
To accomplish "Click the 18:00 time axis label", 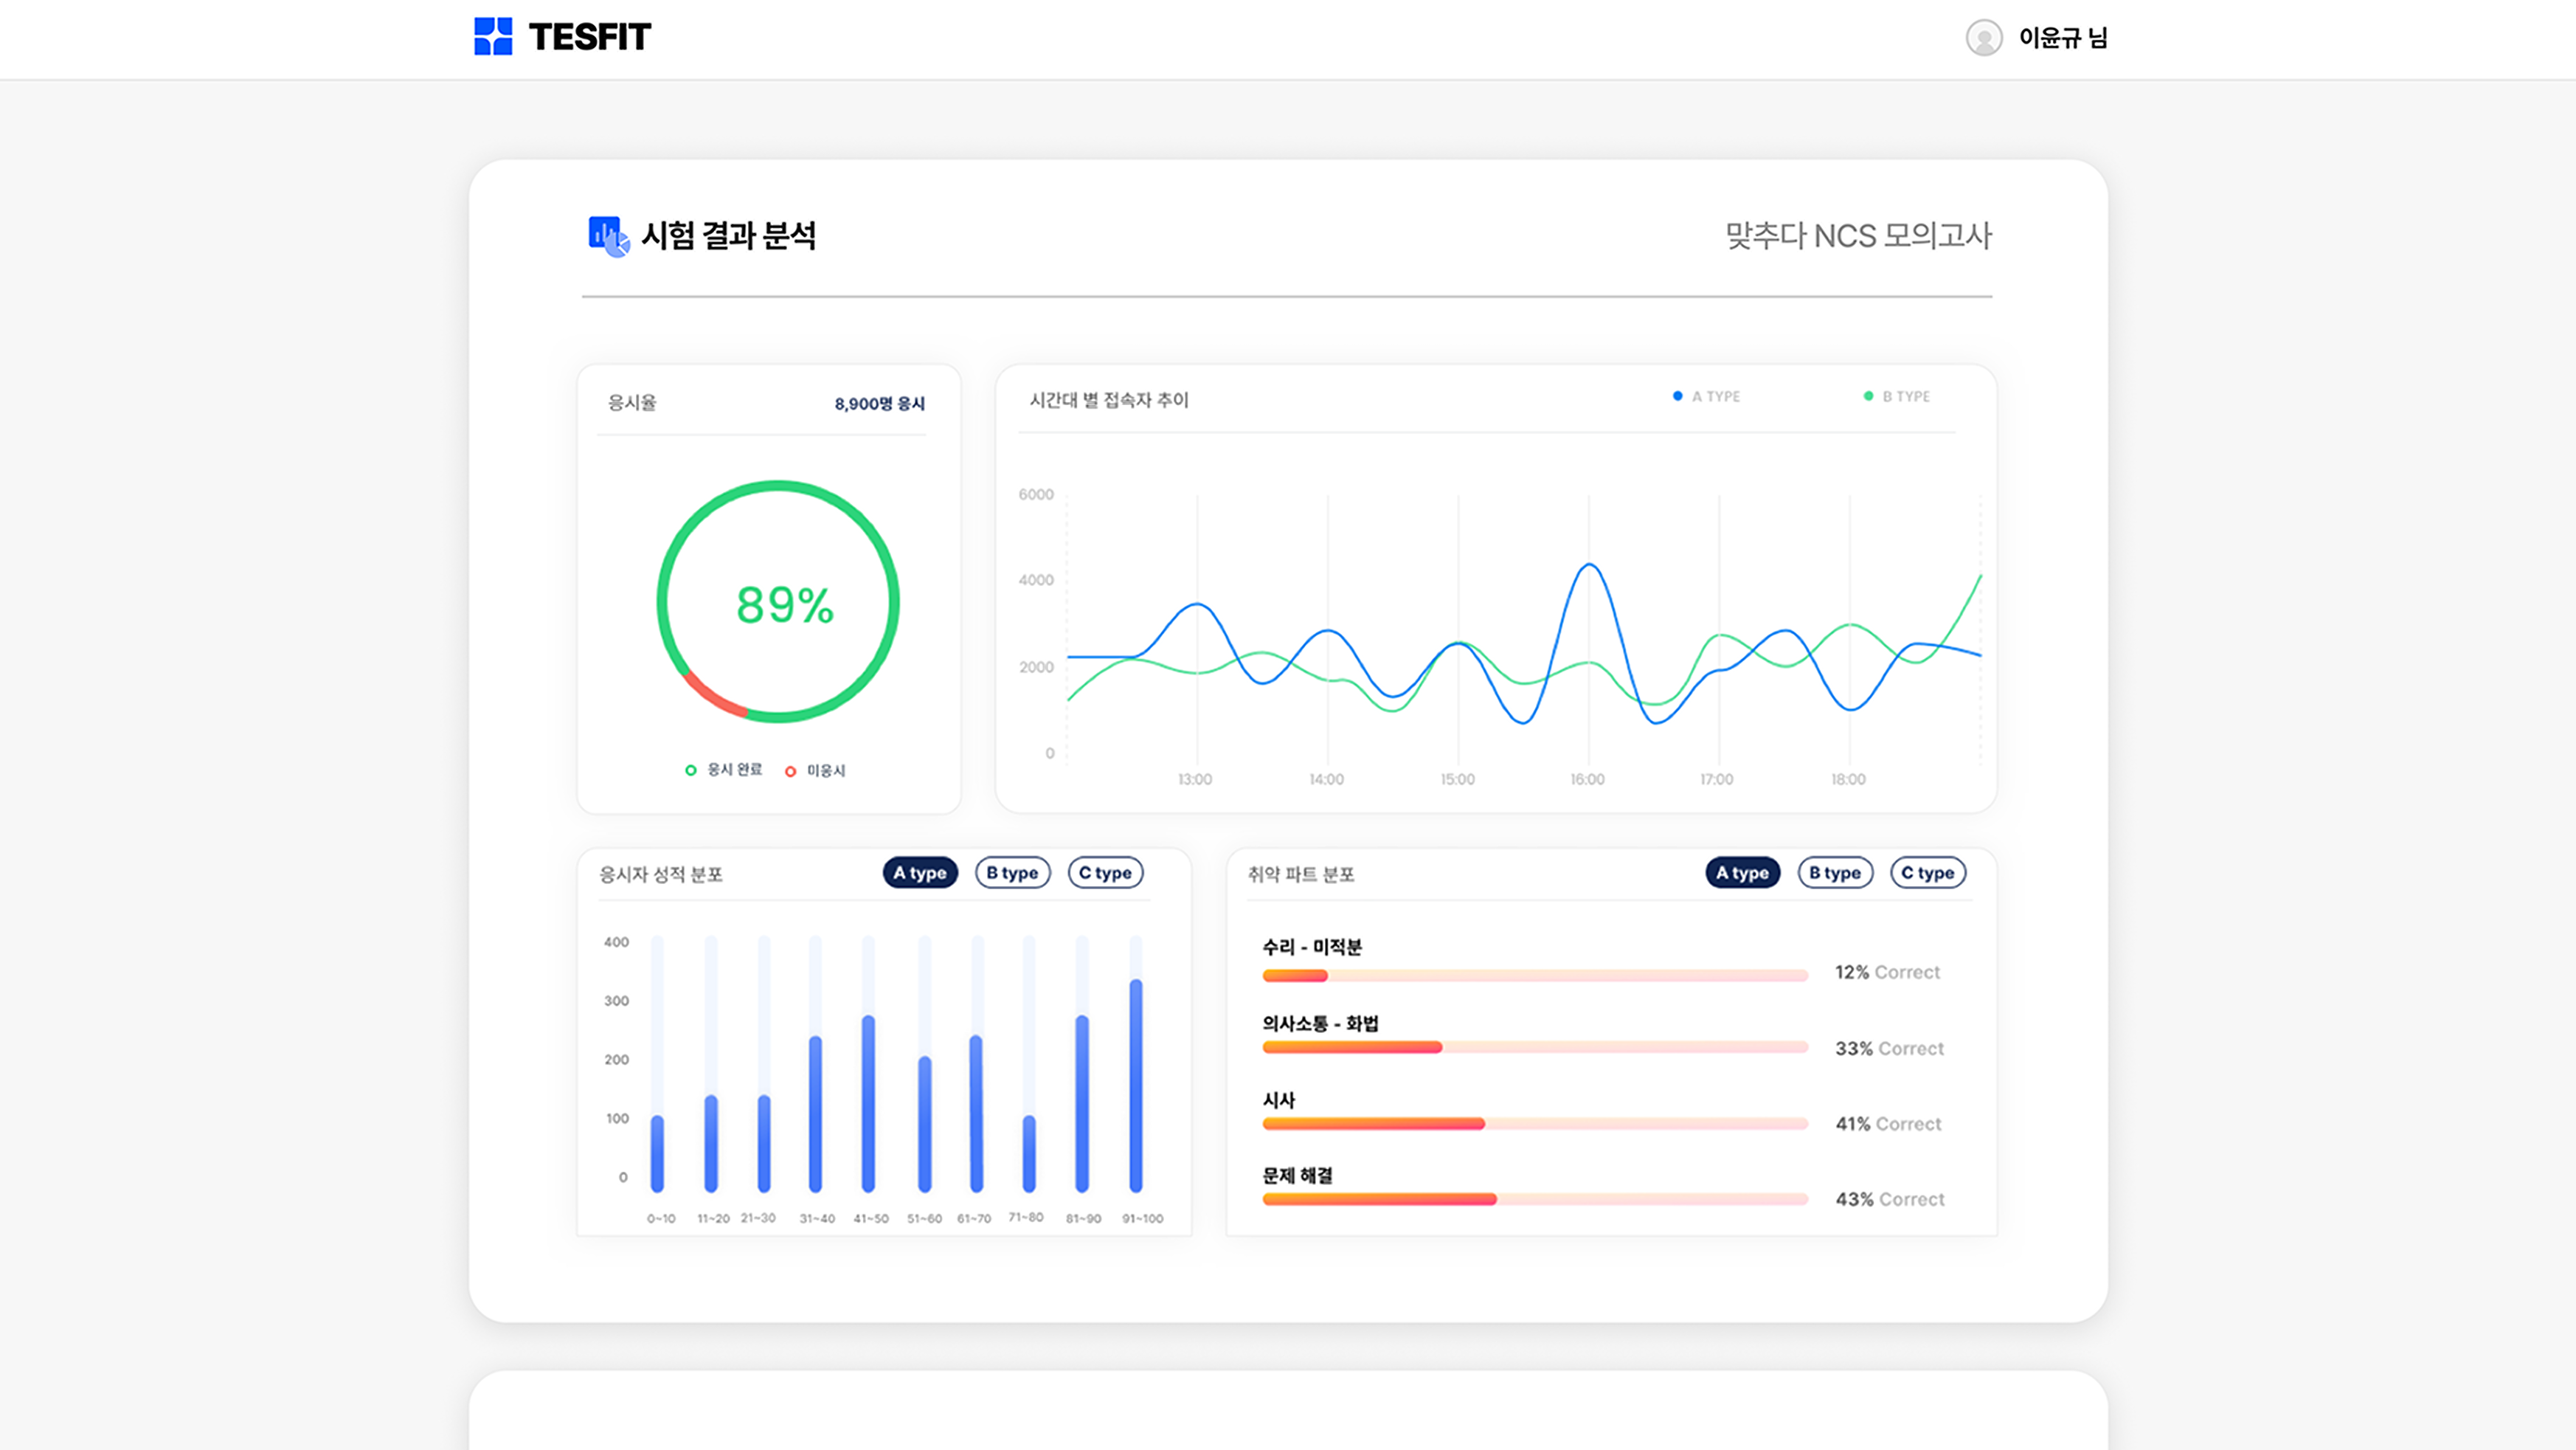I will click(x=1848, y=779).
